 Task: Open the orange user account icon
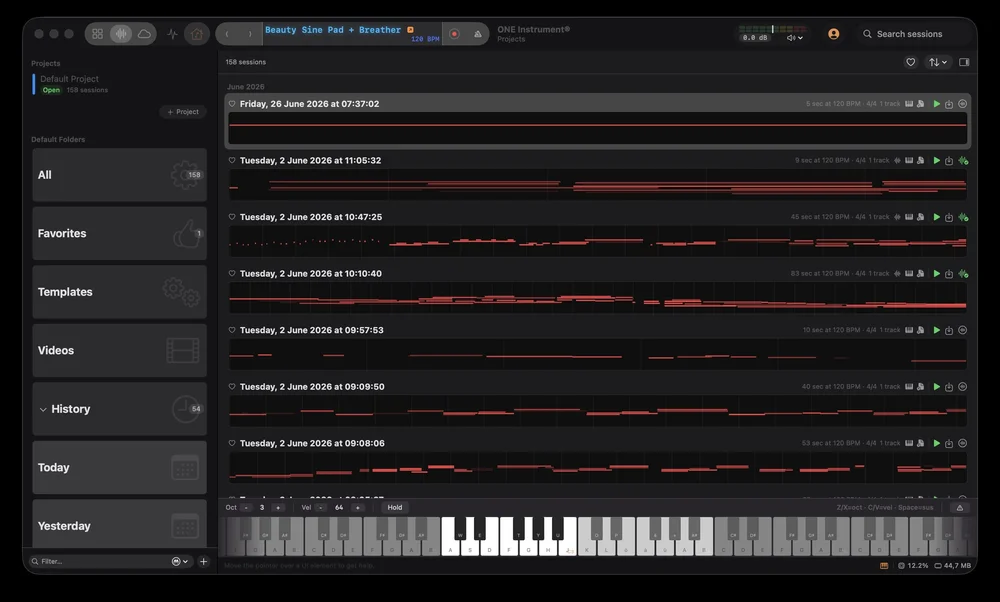coord(834,34)
